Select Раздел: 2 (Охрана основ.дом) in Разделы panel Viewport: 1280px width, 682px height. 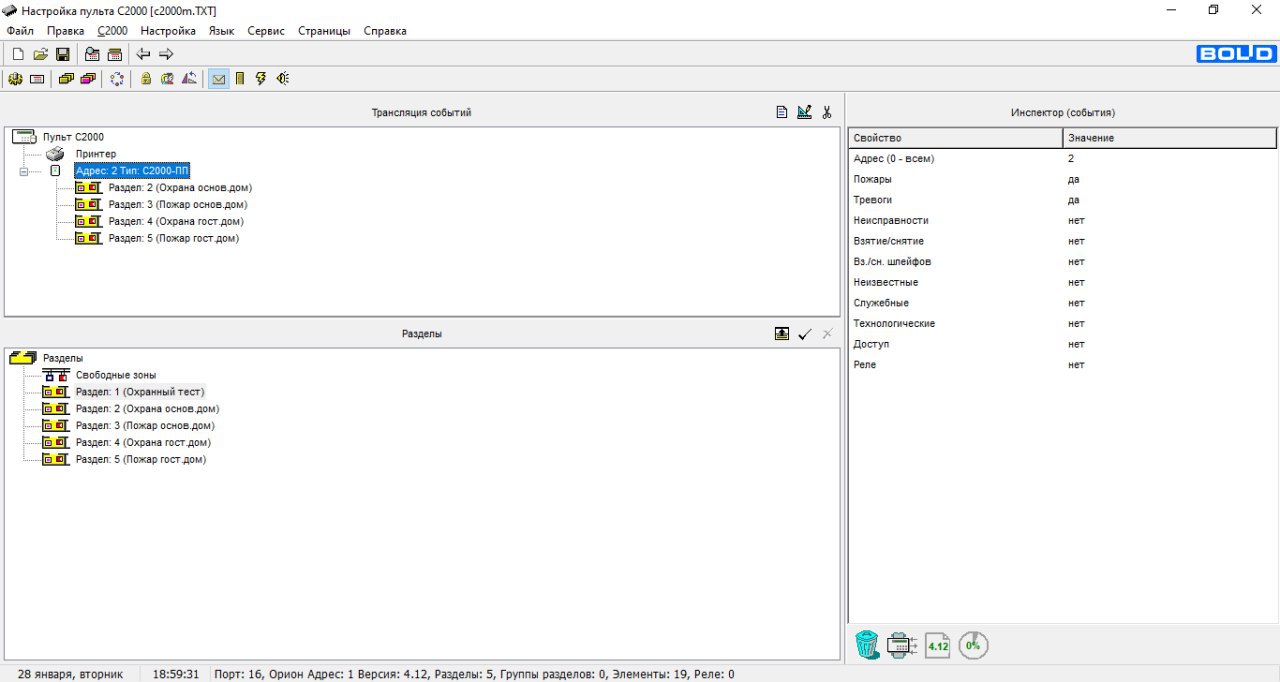click(x=147, y=409)
